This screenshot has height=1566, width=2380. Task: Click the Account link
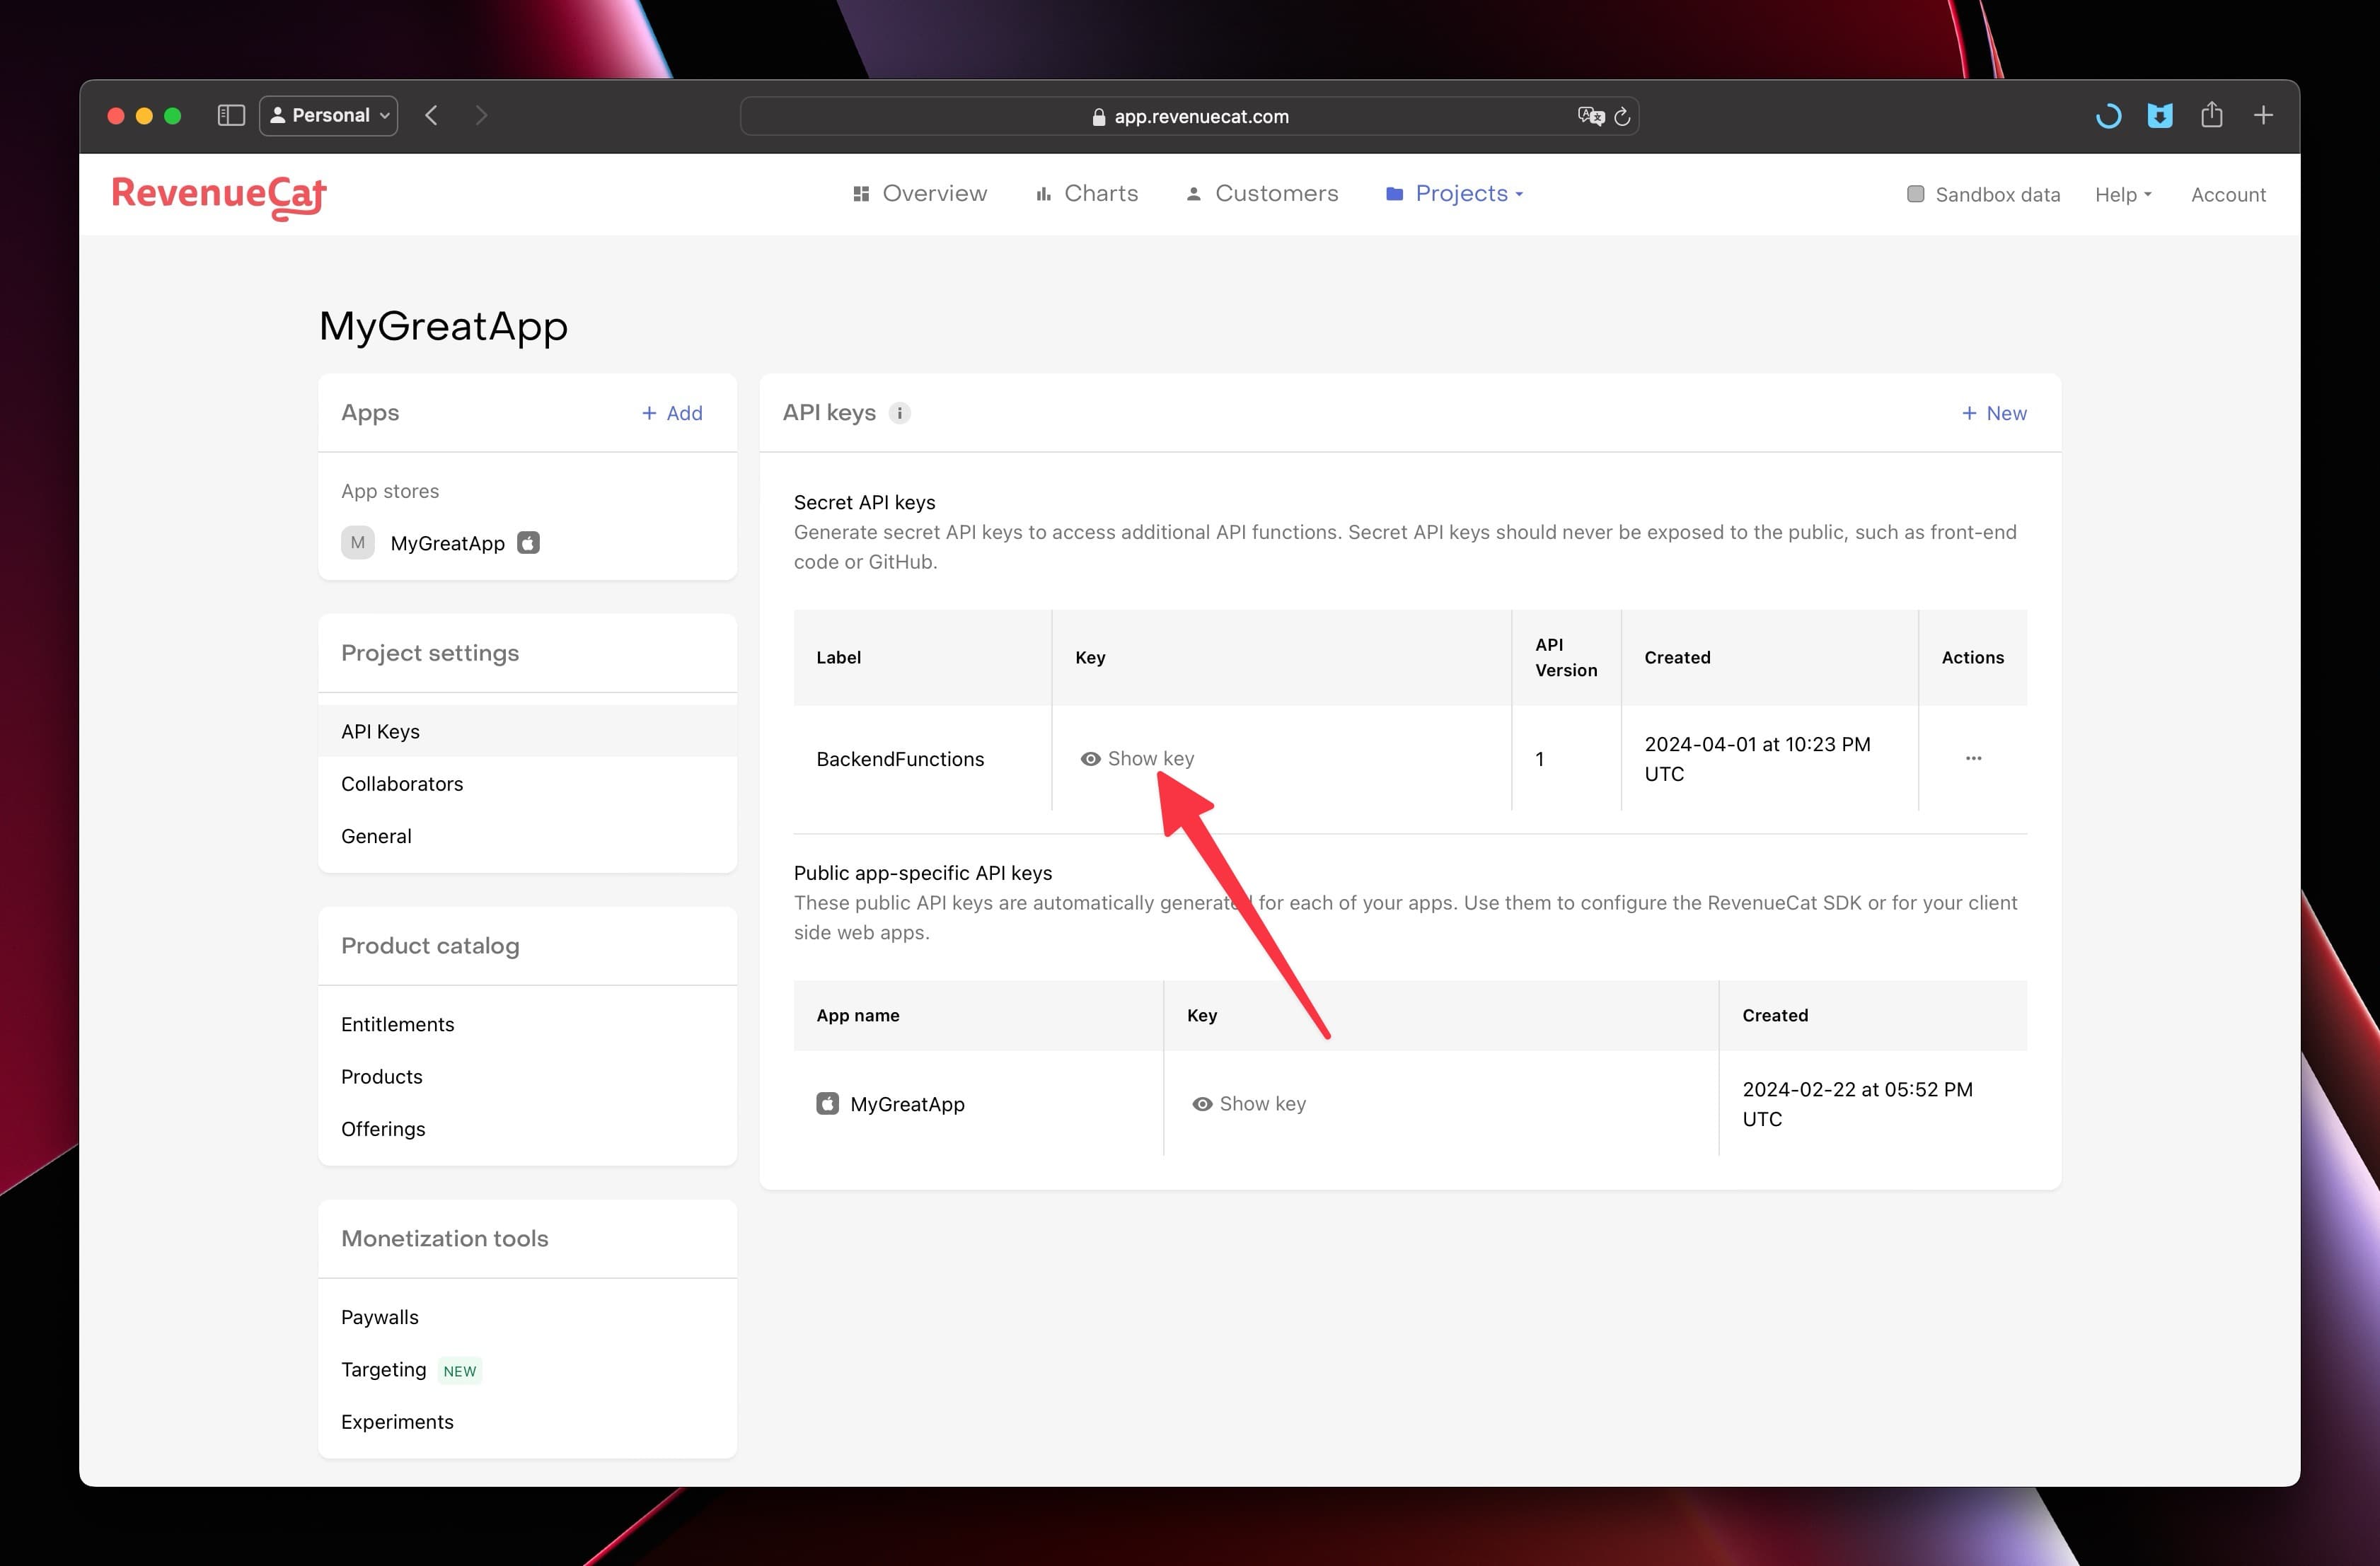pos(2228,195)
